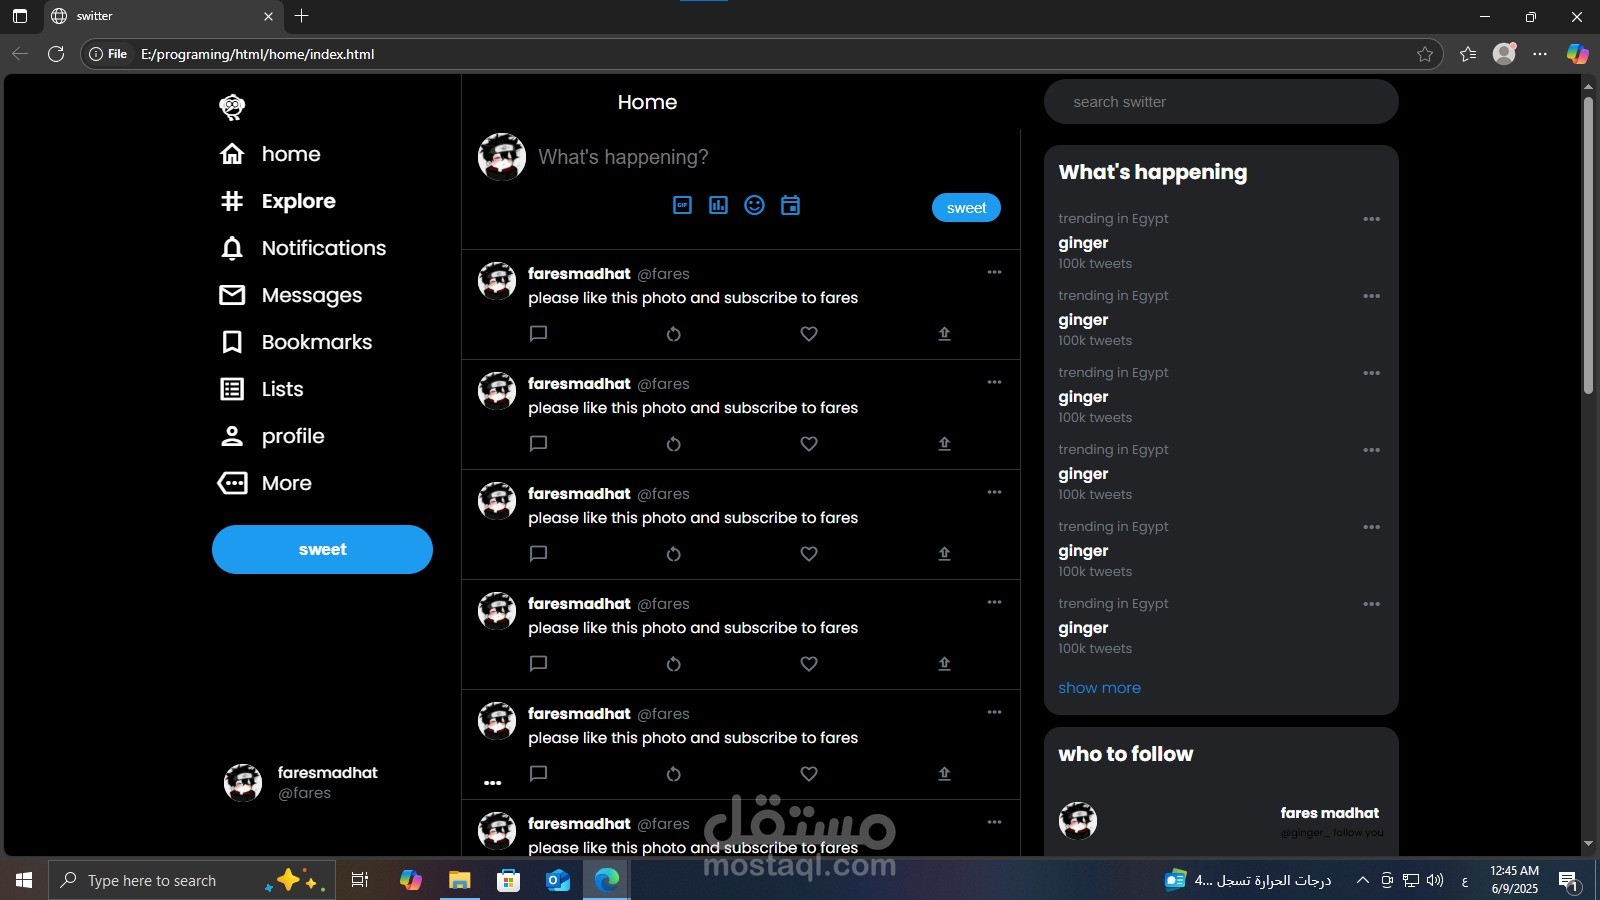Reply to the second faresmadhat post
The height and width of the screenshot is (900, 1600).
[538, 443]
